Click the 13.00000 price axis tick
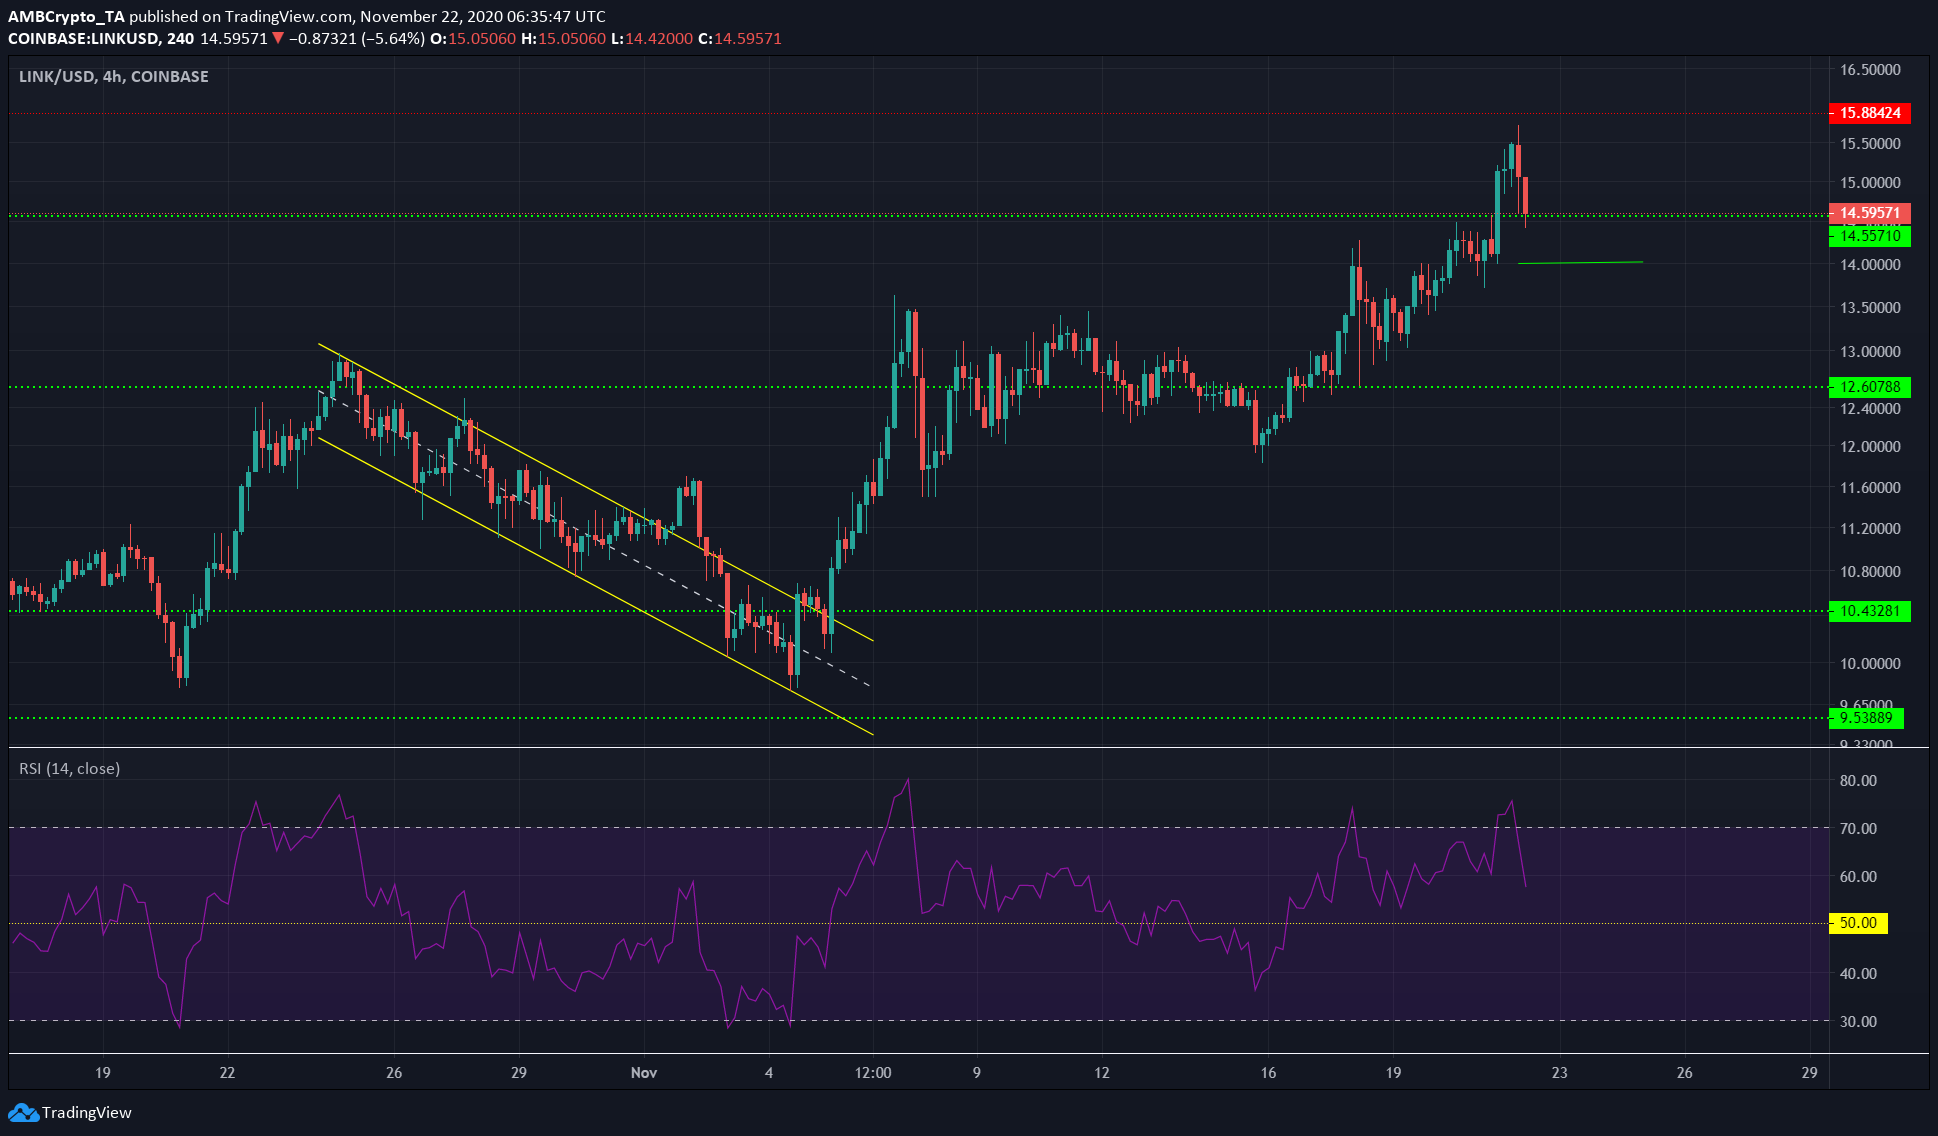Screen dimensions: 1938x1136 click(1870, 352)
